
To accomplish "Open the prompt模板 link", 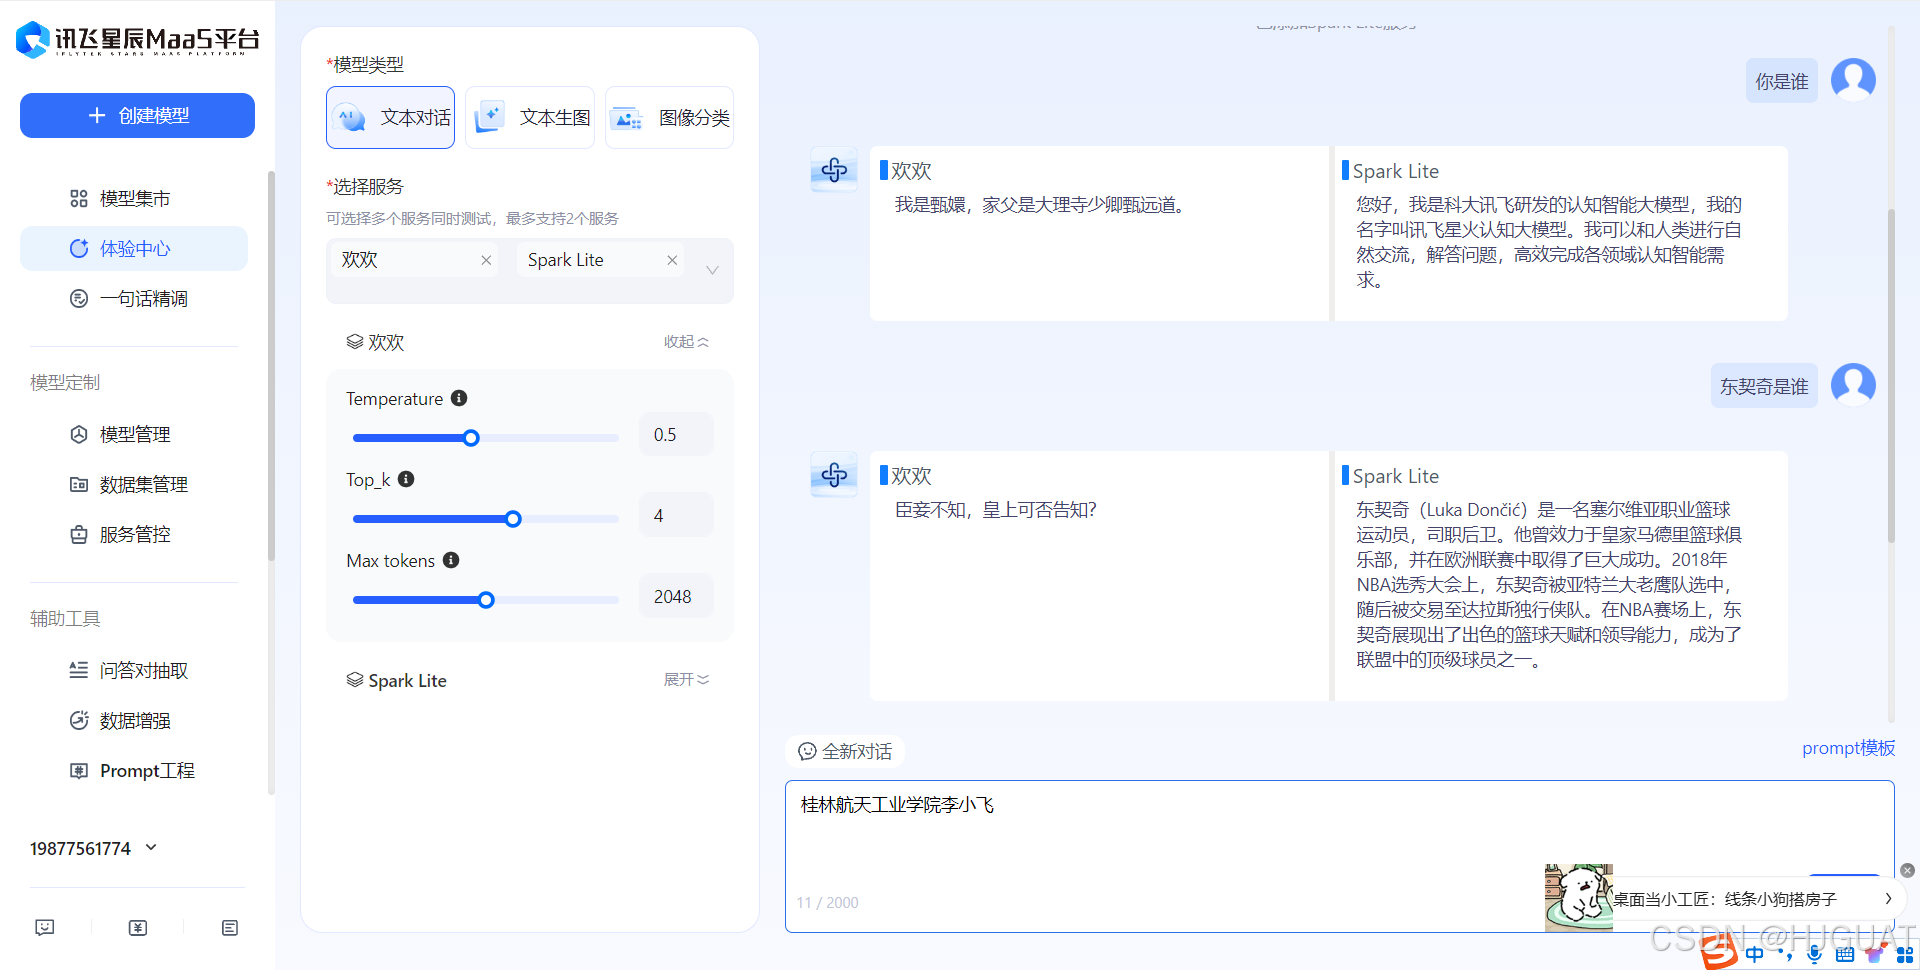I will pos(1848,748).
